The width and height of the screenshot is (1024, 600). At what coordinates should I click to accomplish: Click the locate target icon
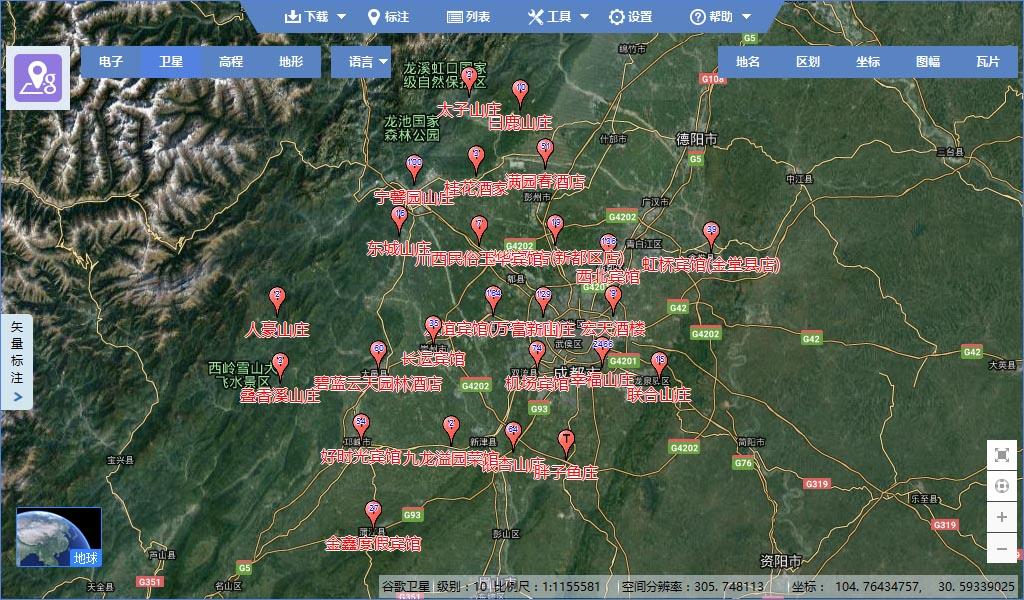[1002, 486]
